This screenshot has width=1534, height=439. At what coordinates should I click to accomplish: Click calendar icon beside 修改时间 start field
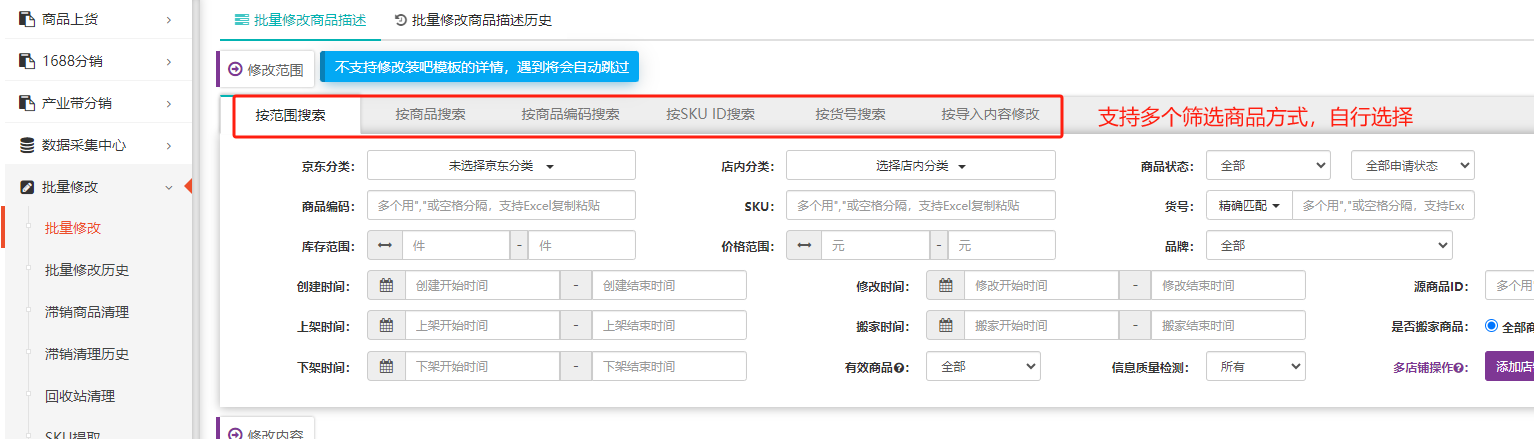tap(945, 286)
